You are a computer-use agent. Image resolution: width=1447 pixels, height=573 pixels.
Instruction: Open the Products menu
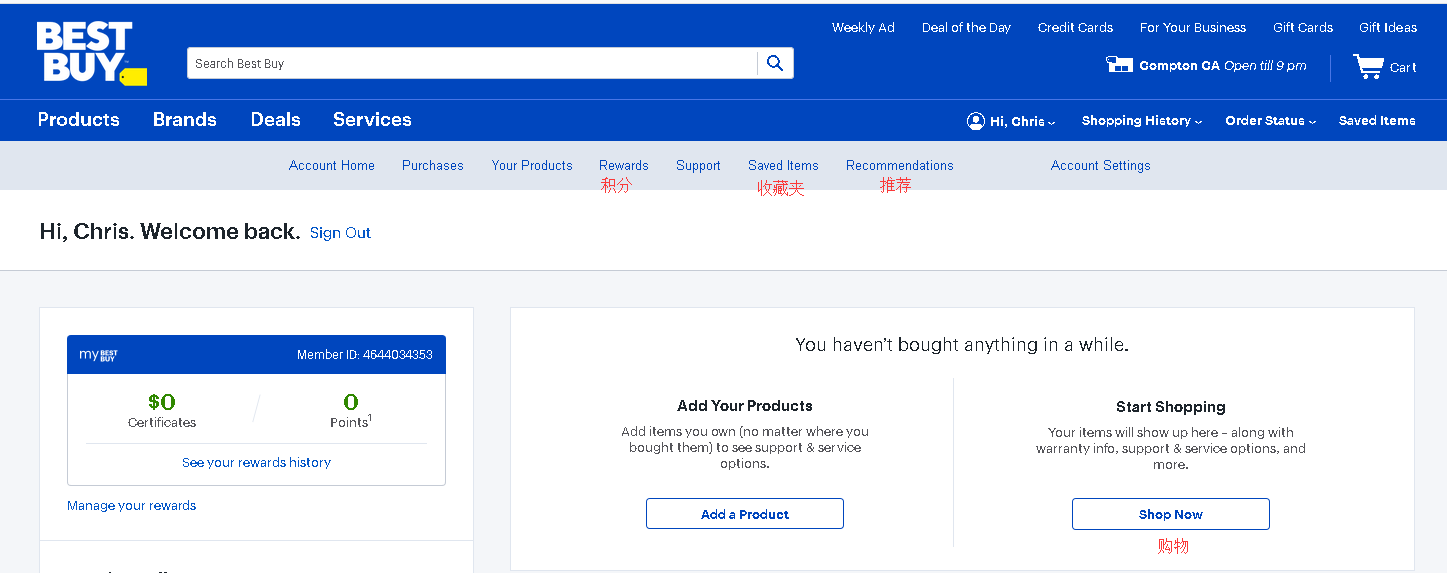pos(78,120)
